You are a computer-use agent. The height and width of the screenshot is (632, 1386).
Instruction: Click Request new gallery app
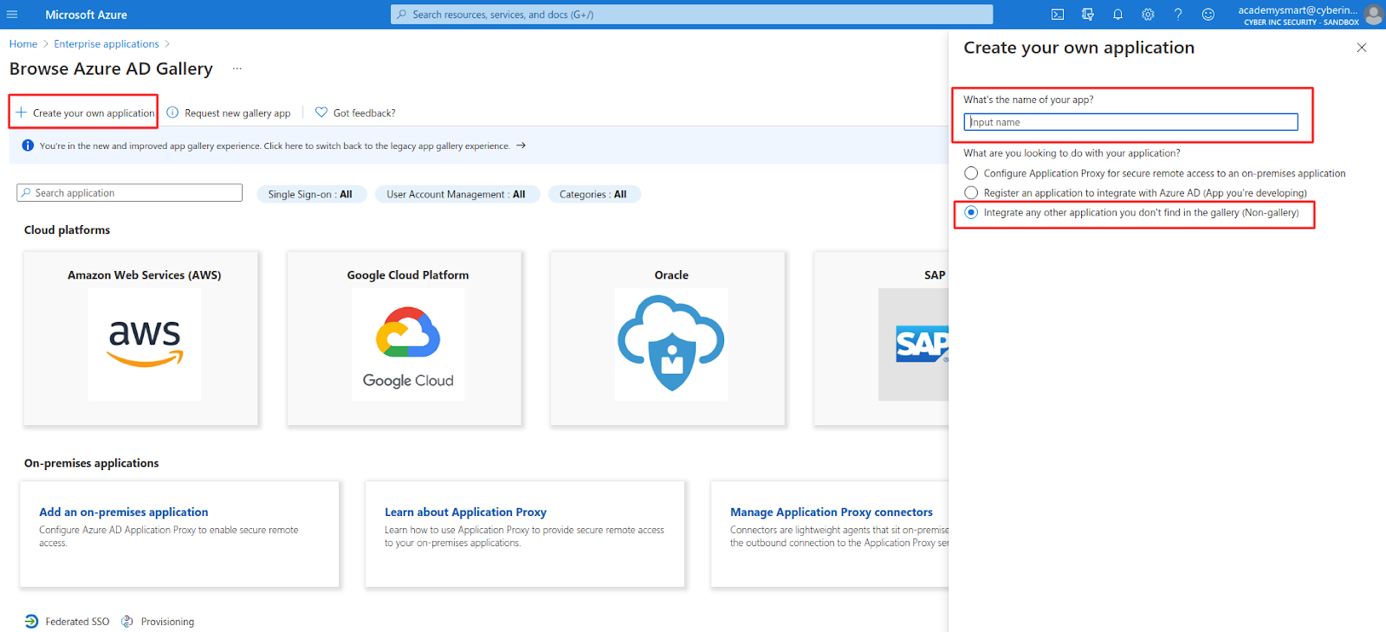pos(229,113)
